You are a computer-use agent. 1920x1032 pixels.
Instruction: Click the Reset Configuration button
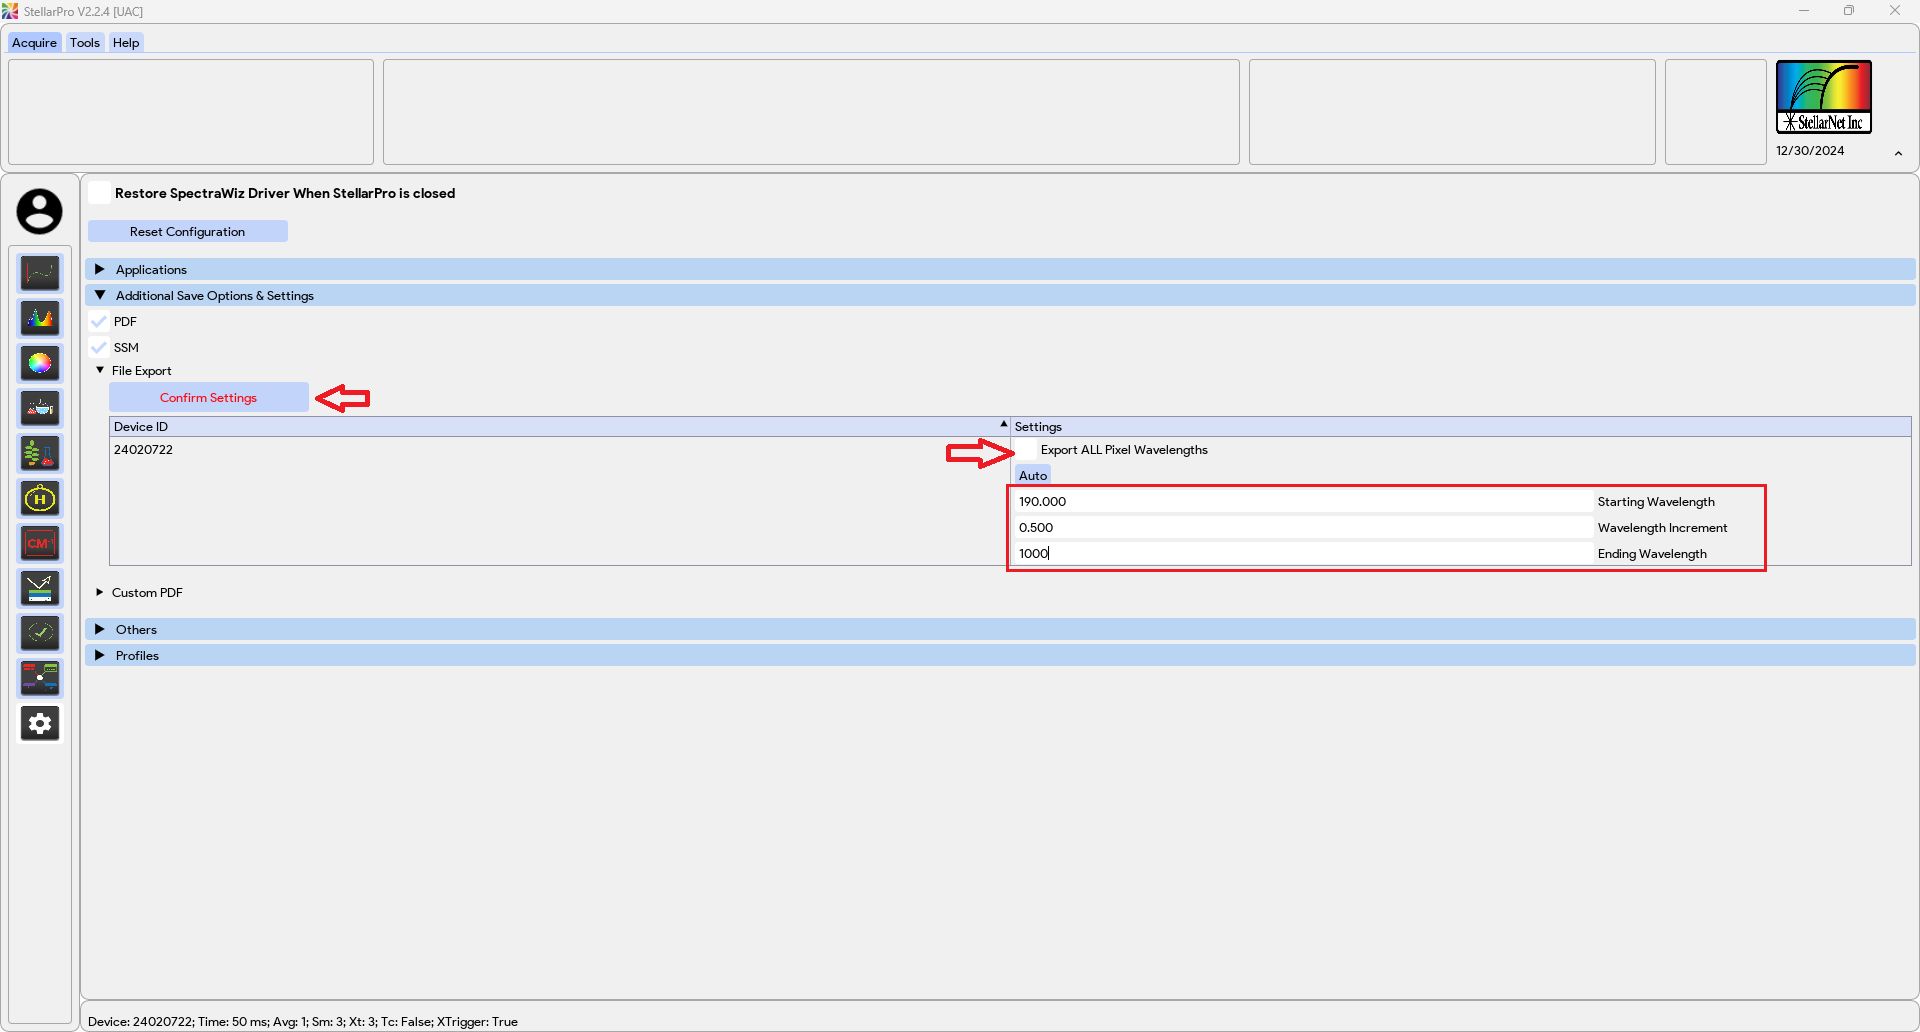(187, 232)
